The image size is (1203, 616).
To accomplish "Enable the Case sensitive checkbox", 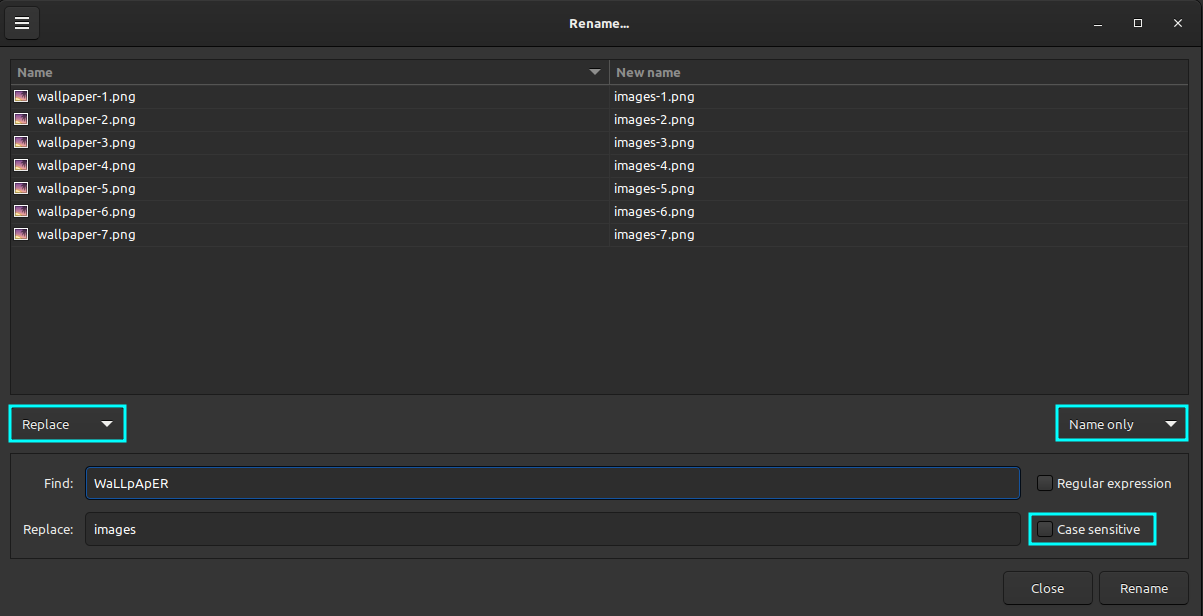I will pos(1044,529).
